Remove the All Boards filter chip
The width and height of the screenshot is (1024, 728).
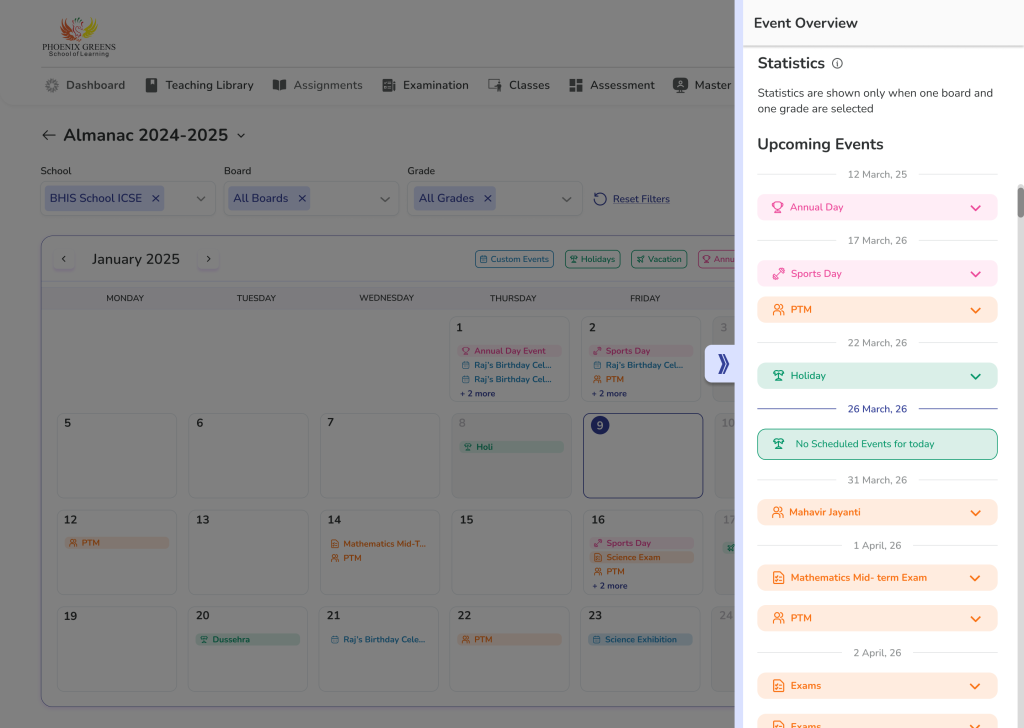coord(302,198)
